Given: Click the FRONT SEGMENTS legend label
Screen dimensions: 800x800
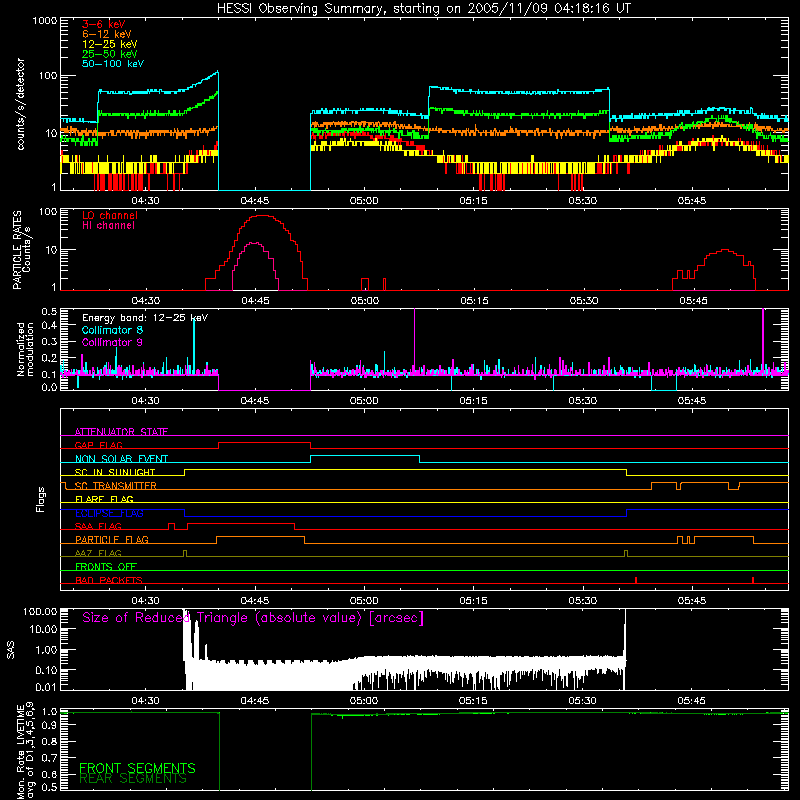Looking at the screenshot, I should (137, 768).
